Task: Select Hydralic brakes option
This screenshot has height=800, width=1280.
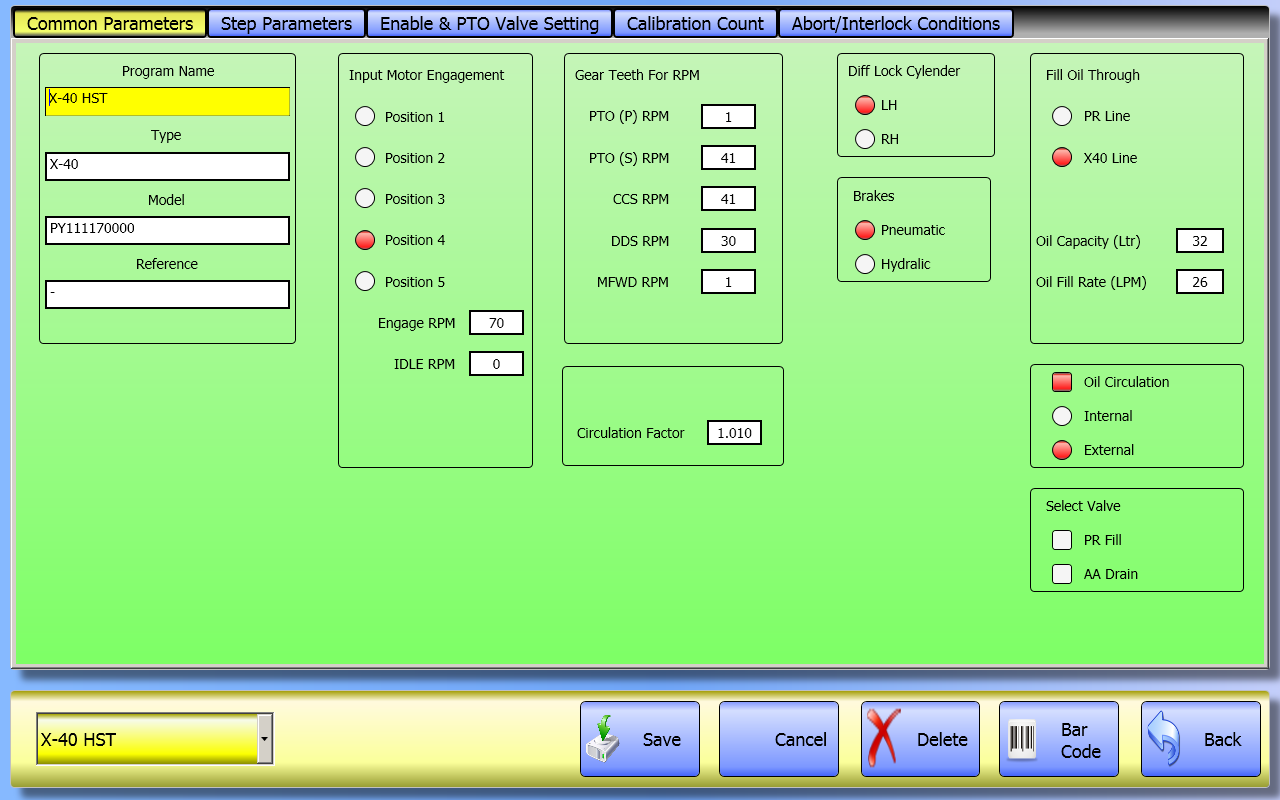Action: click(x=865, y=264)
